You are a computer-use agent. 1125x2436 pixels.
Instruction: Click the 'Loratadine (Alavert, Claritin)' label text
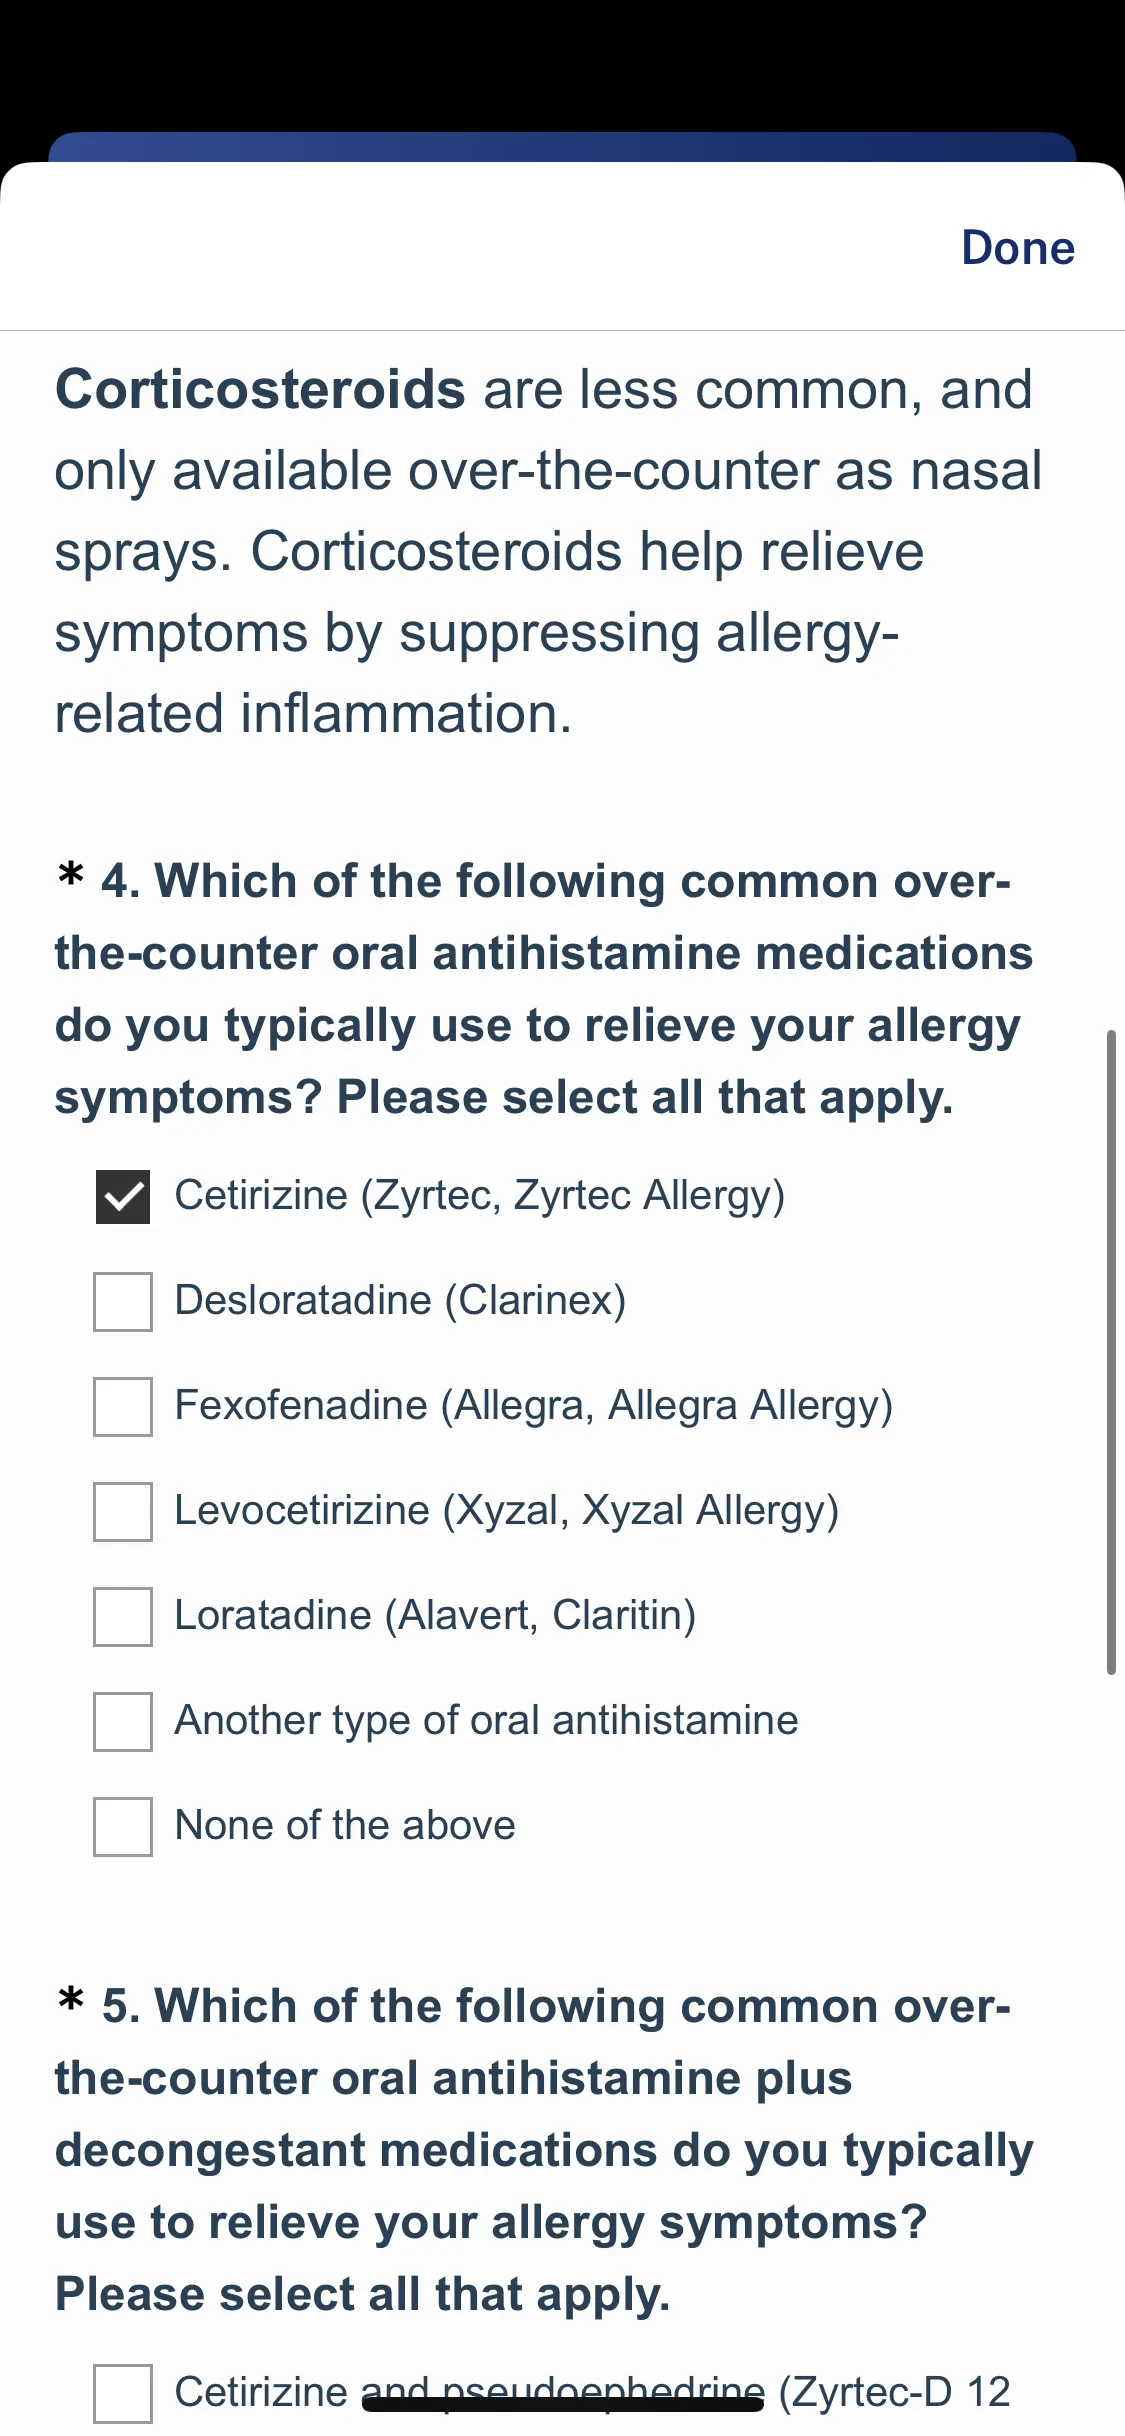click(435, 1615)
